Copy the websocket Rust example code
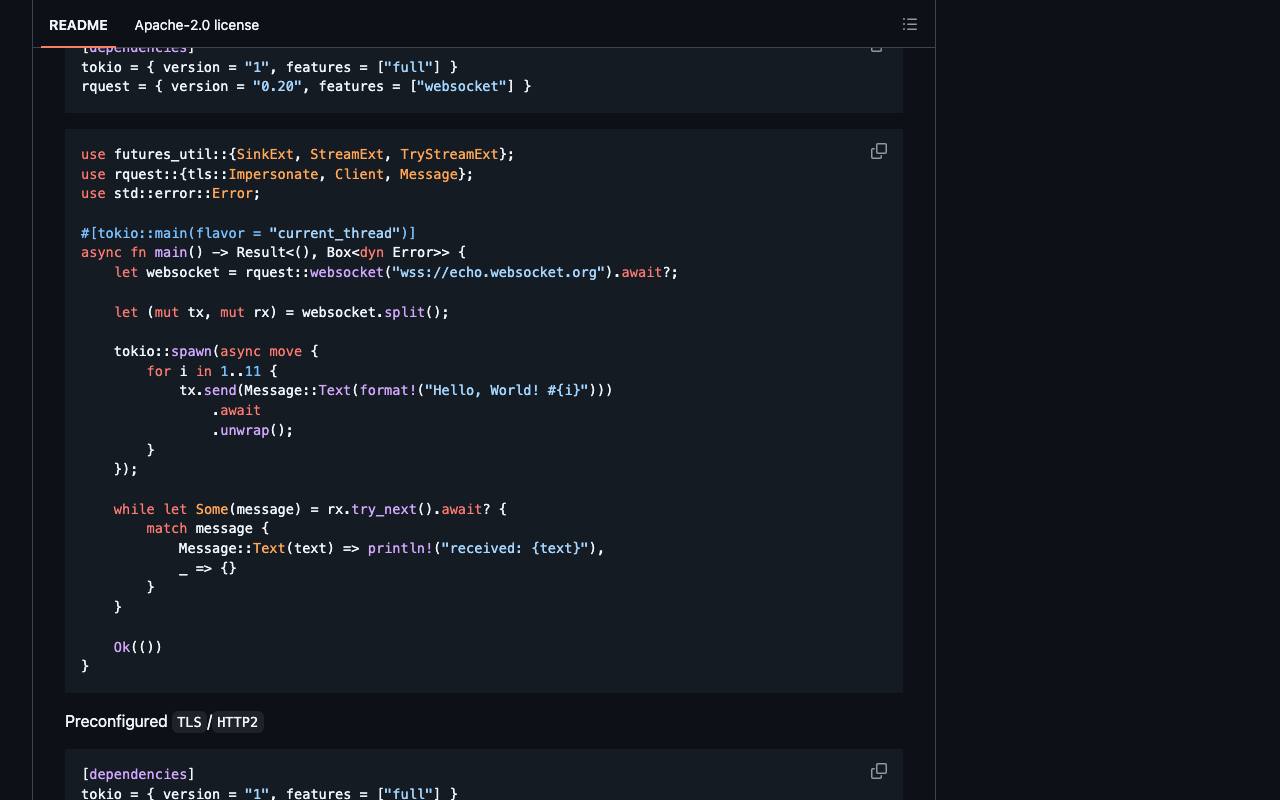The height and width of the screenshot is (800, 1280). point(879,151)
